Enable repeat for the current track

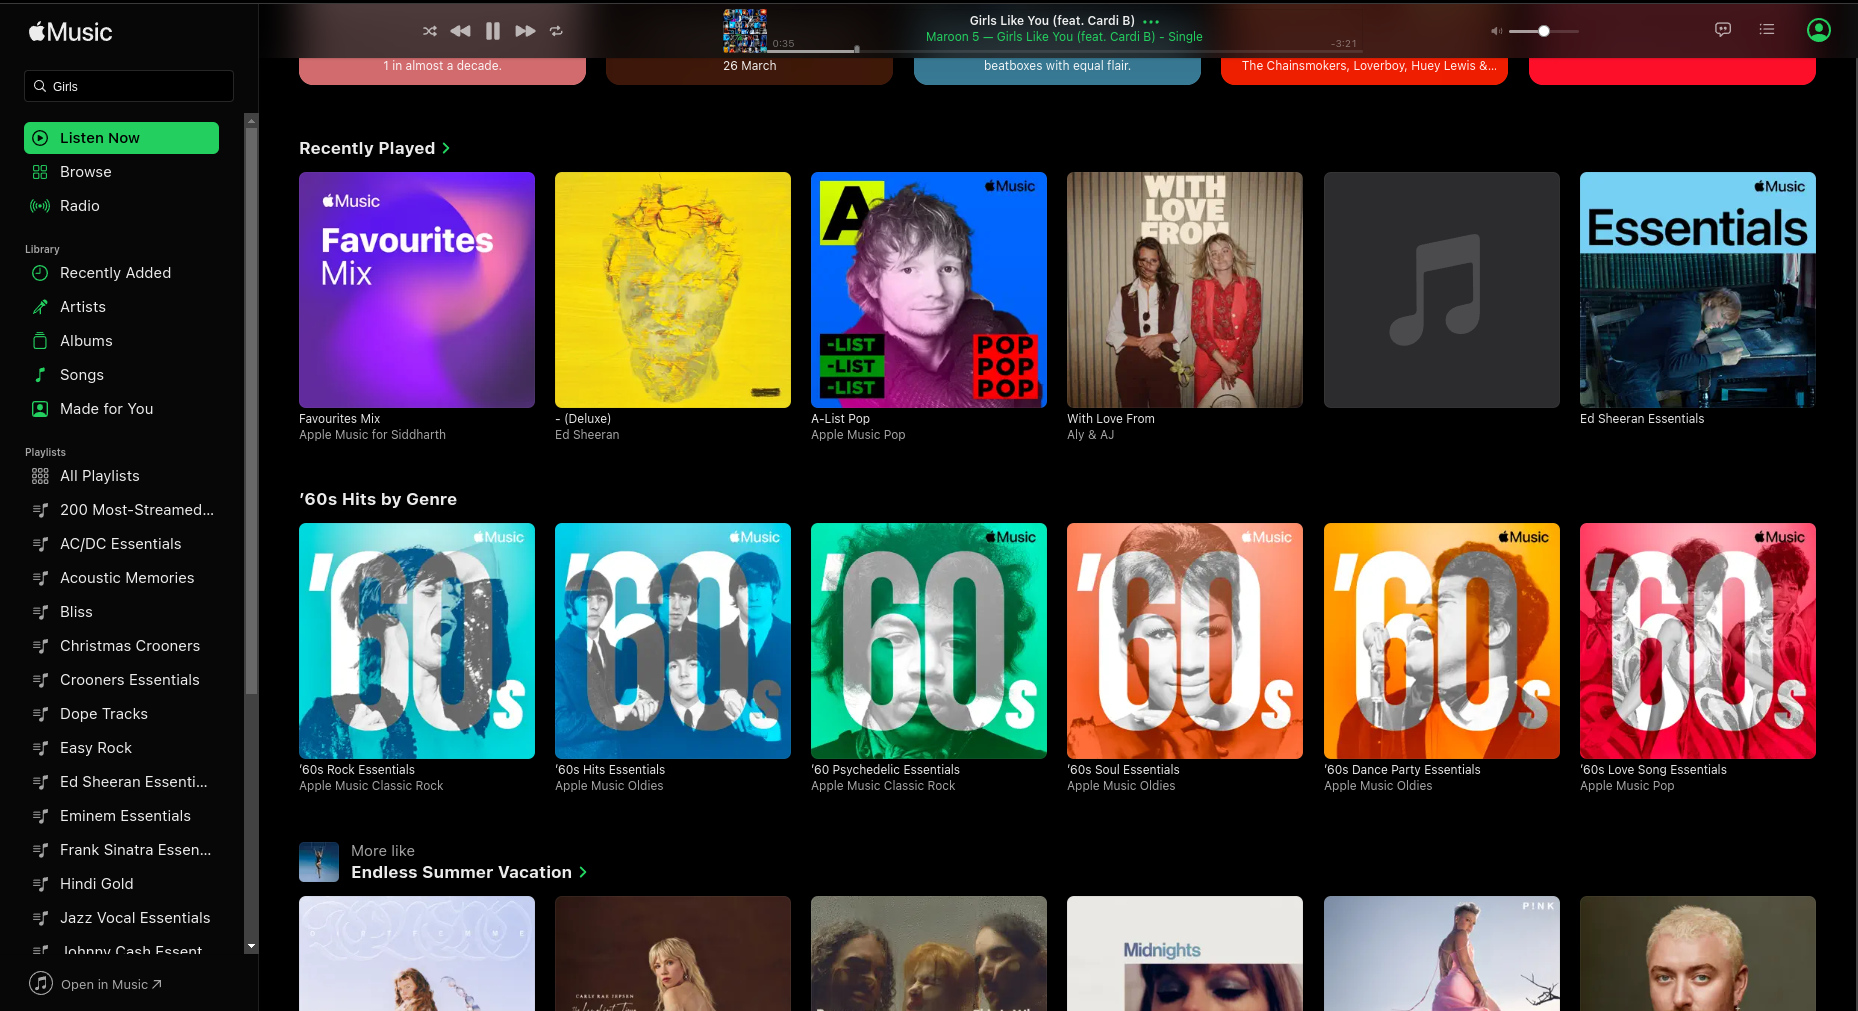pyautogui.click(x=556, y=31)
